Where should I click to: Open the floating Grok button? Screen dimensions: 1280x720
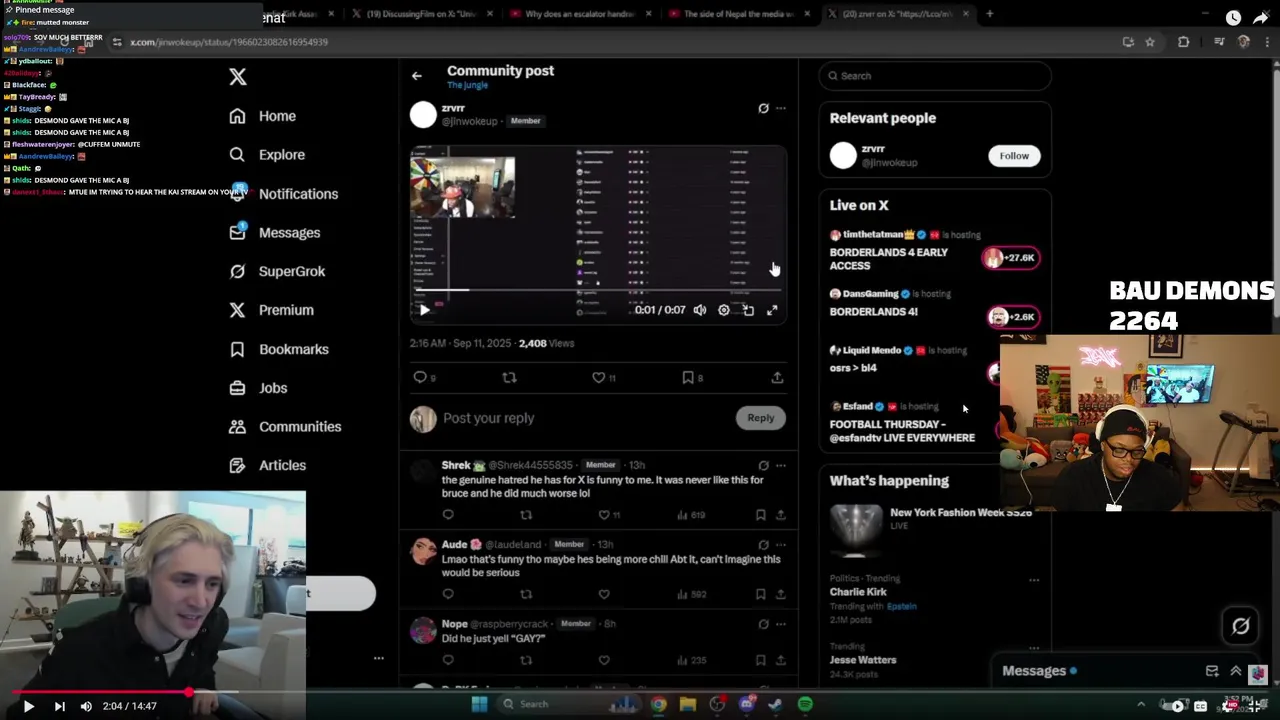[1241, 626]
